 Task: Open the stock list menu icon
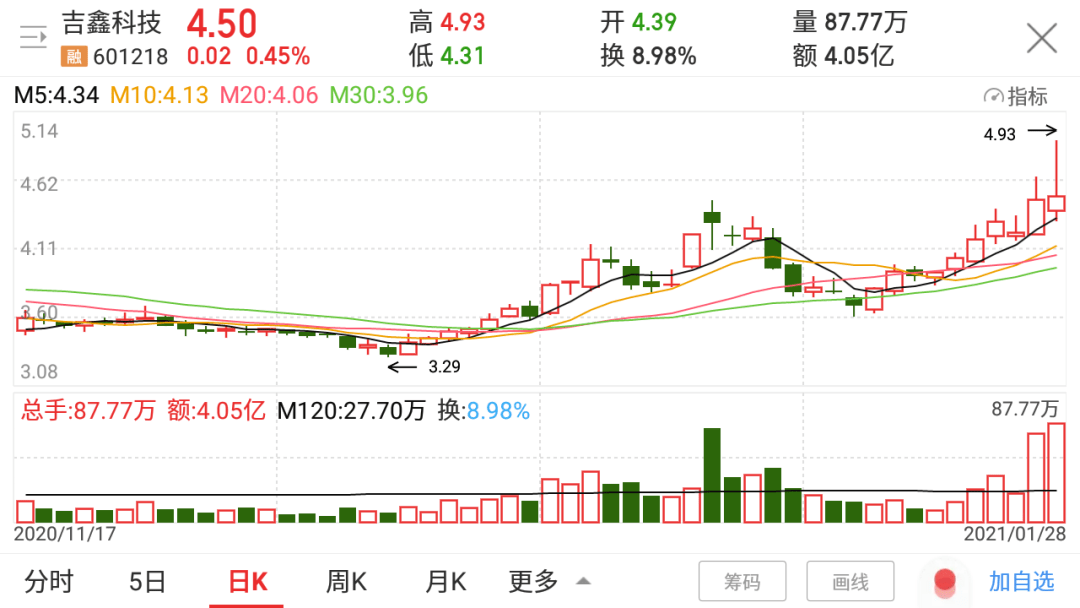33,36
